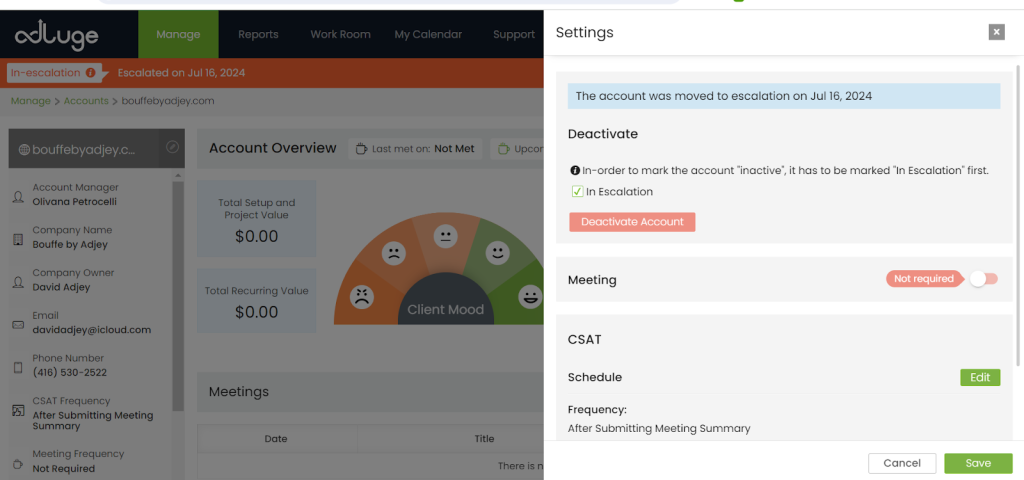
Task: Select the very happy face mood icon
Action: 530,296
